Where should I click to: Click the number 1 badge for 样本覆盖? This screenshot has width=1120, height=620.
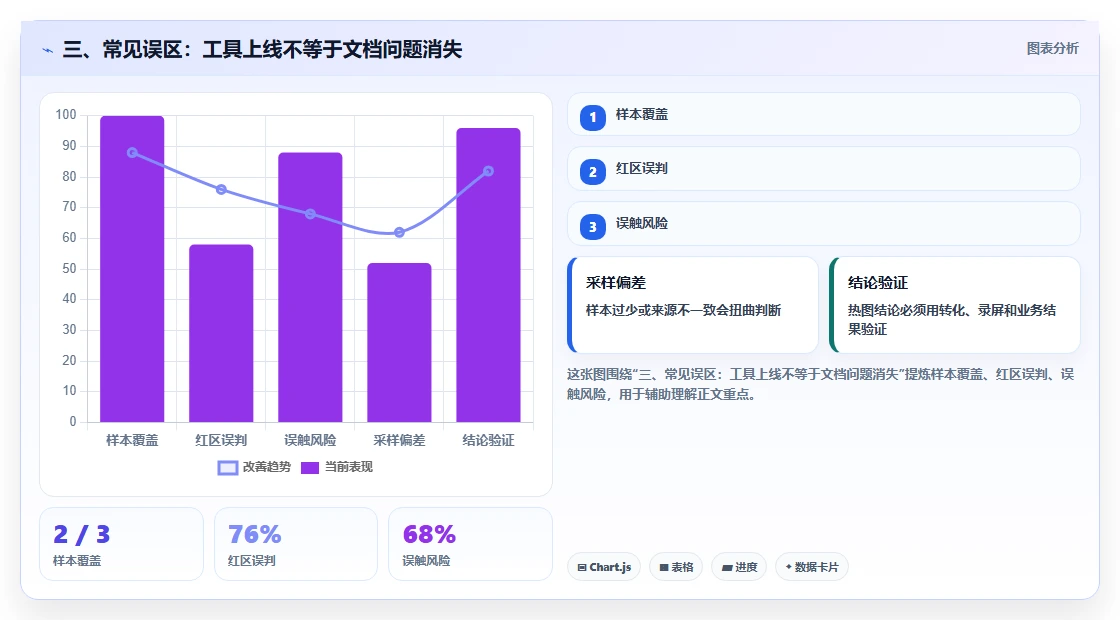[x=592, y=117]
